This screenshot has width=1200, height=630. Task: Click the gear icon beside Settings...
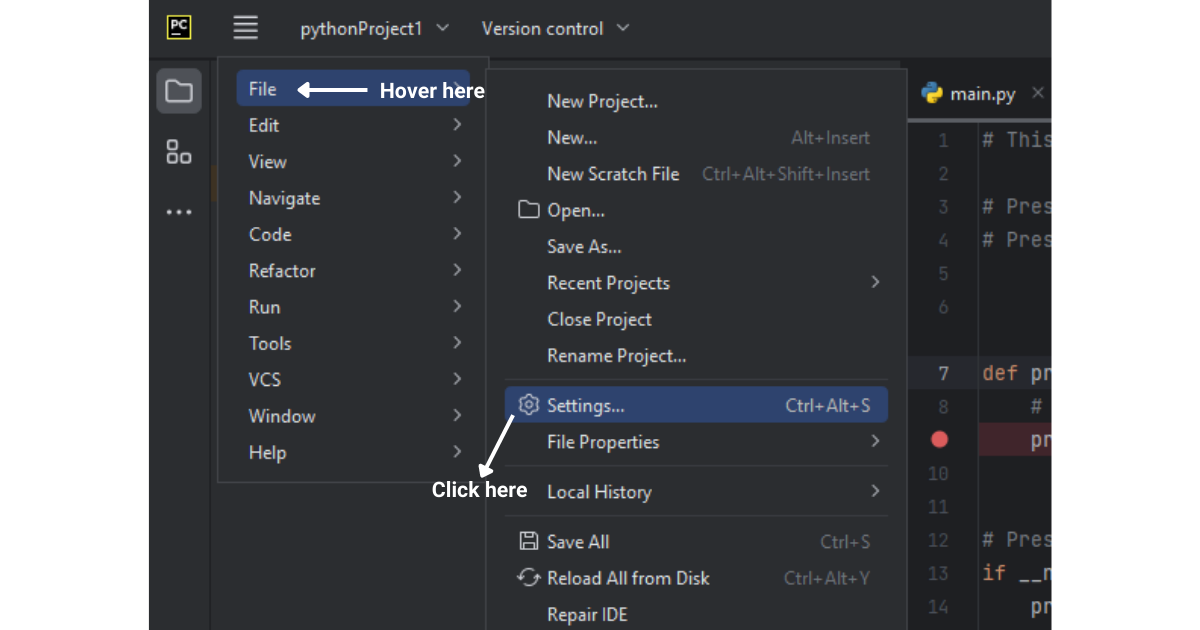(x=528, y=405)
